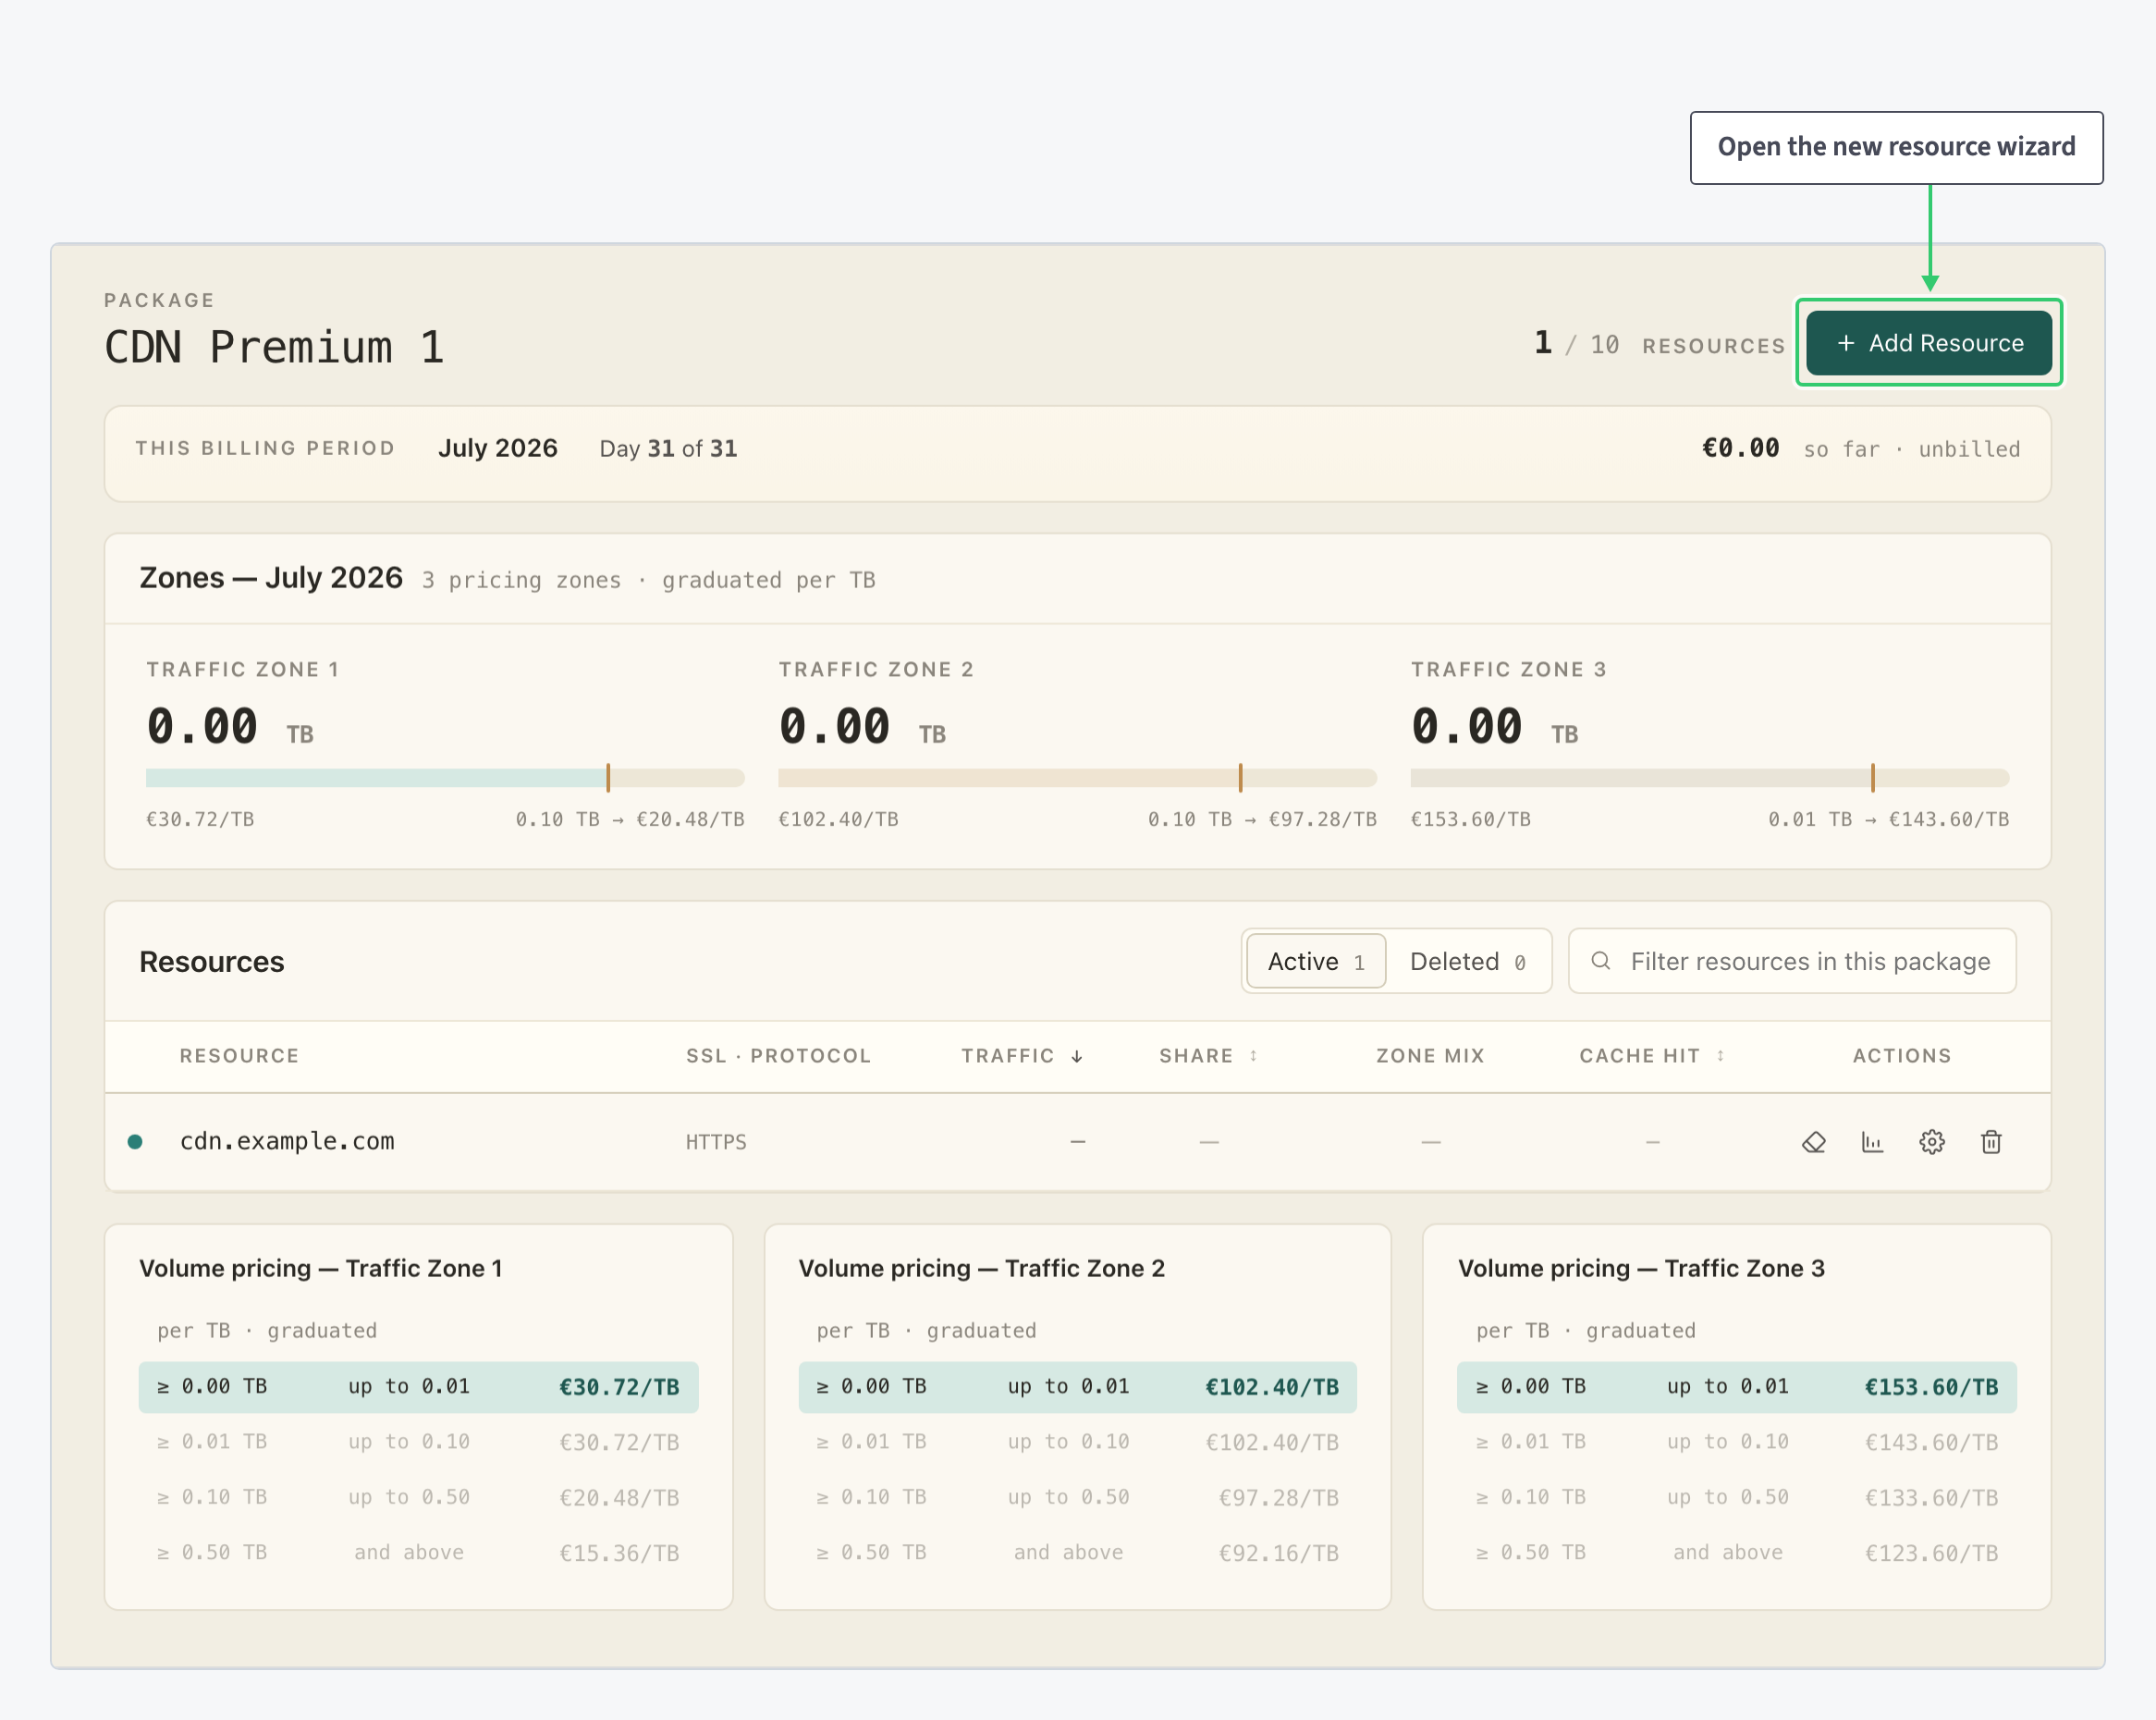Click the Zones — July 2026 heading
Viewport: 2156px width, 1720px height.
[271, 578]
